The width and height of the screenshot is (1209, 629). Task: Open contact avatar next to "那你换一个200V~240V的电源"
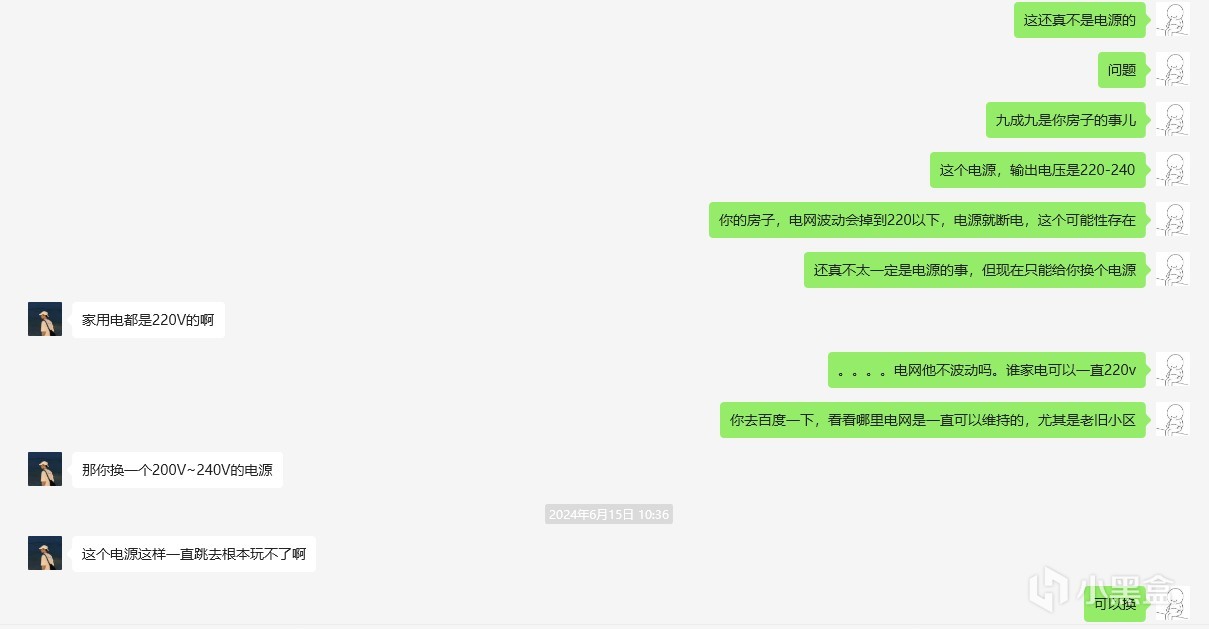pos(45,470)
